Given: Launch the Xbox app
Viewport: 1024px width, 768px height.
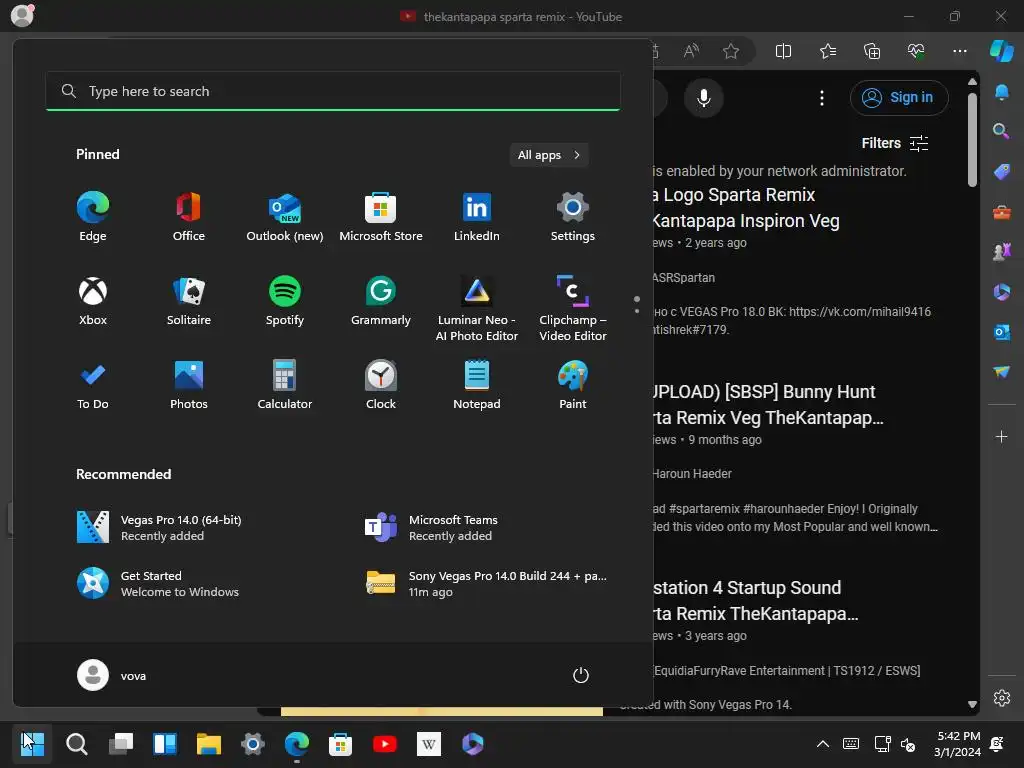Looking at the screenshot, I should pos(93,301).
